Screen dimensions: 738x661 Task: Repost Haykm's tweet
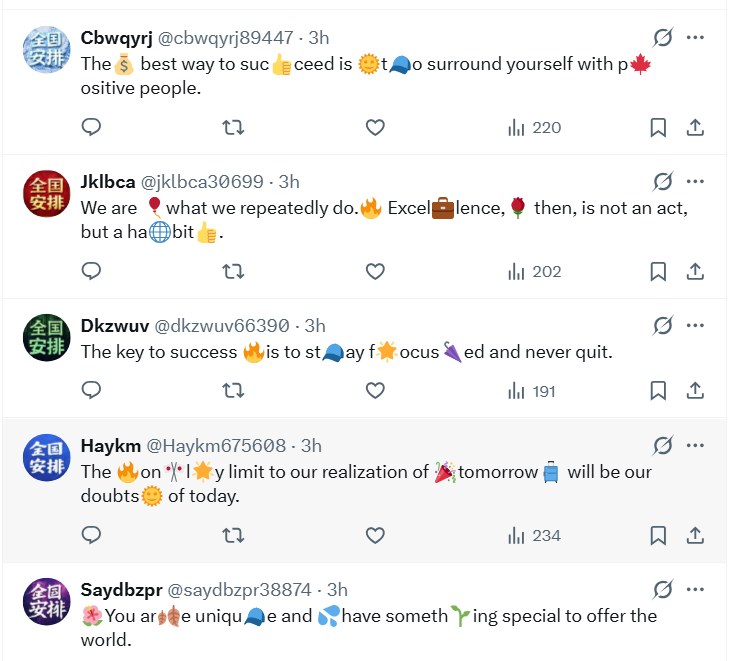[233, 535]
